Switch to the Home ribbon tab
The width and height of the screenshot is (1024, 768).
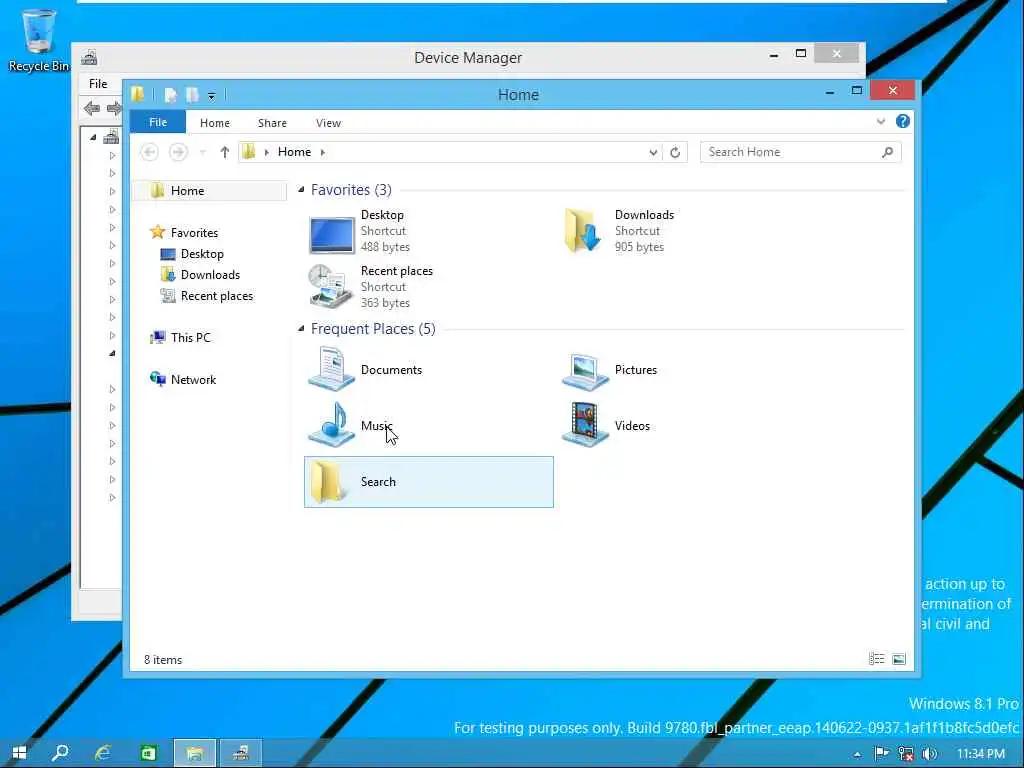[215, 123]
